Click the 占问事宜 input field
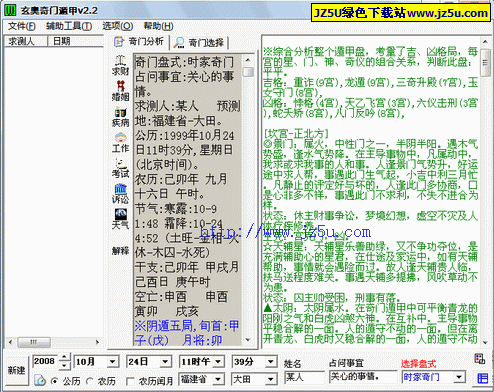The image size is (494, 392). coord(363,377)
